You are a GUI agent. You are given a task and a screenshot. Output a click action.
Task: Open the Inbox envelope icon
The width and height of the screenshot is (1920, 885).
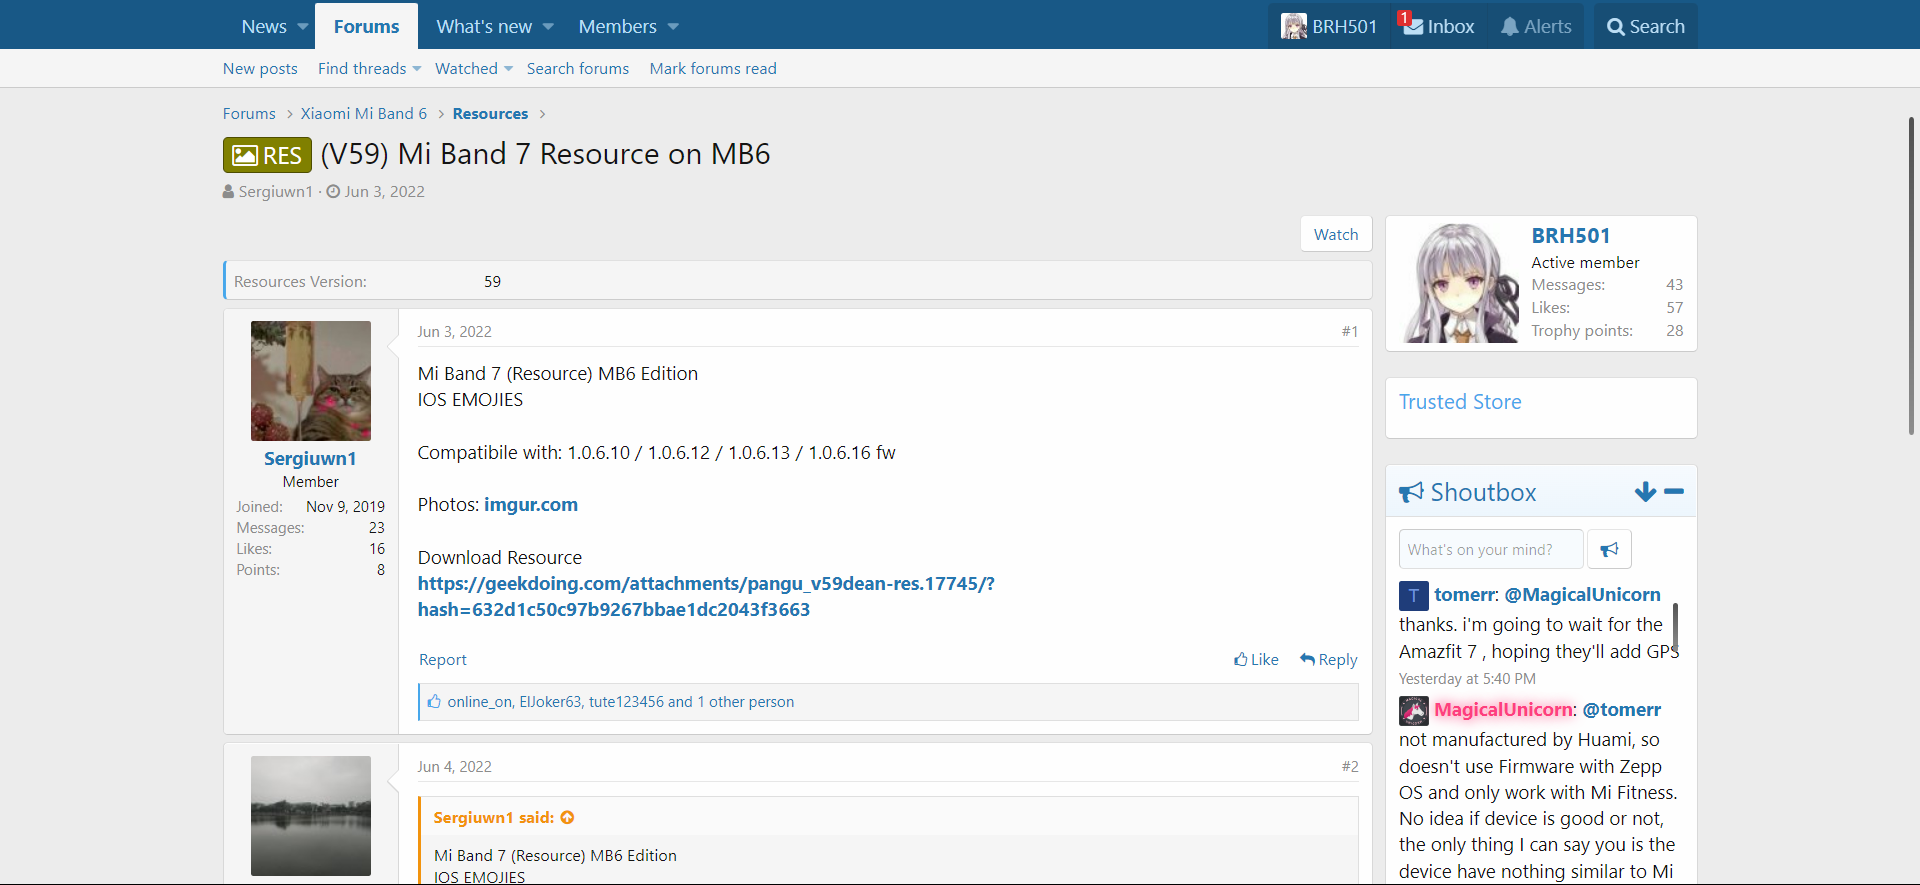(1413, 27)
